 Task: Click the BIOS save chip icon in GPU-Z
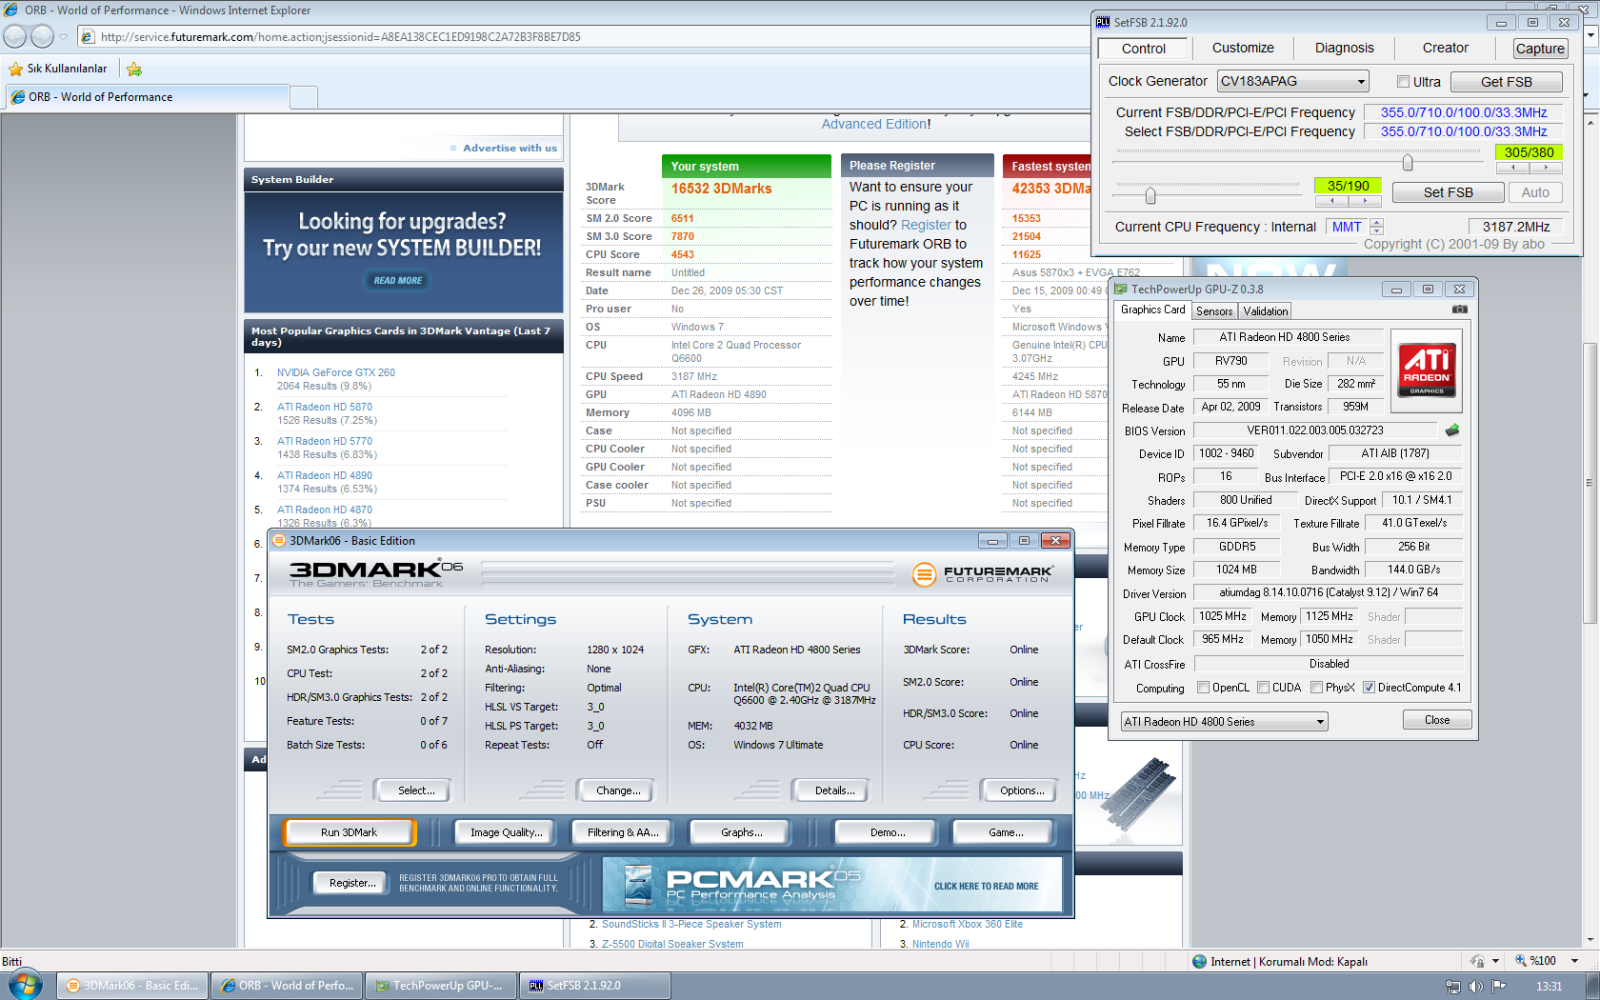[1452, 431]
